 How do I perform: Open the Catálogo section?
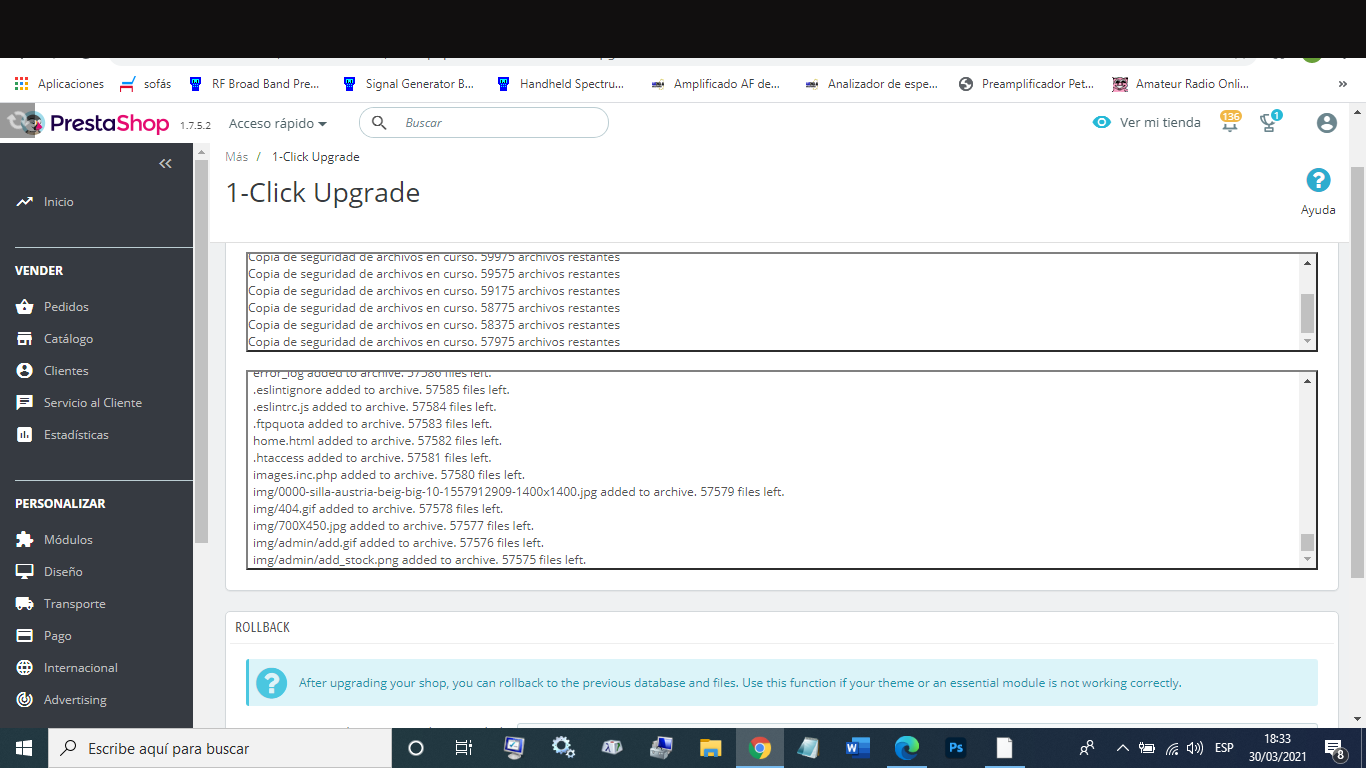[68, 338]
